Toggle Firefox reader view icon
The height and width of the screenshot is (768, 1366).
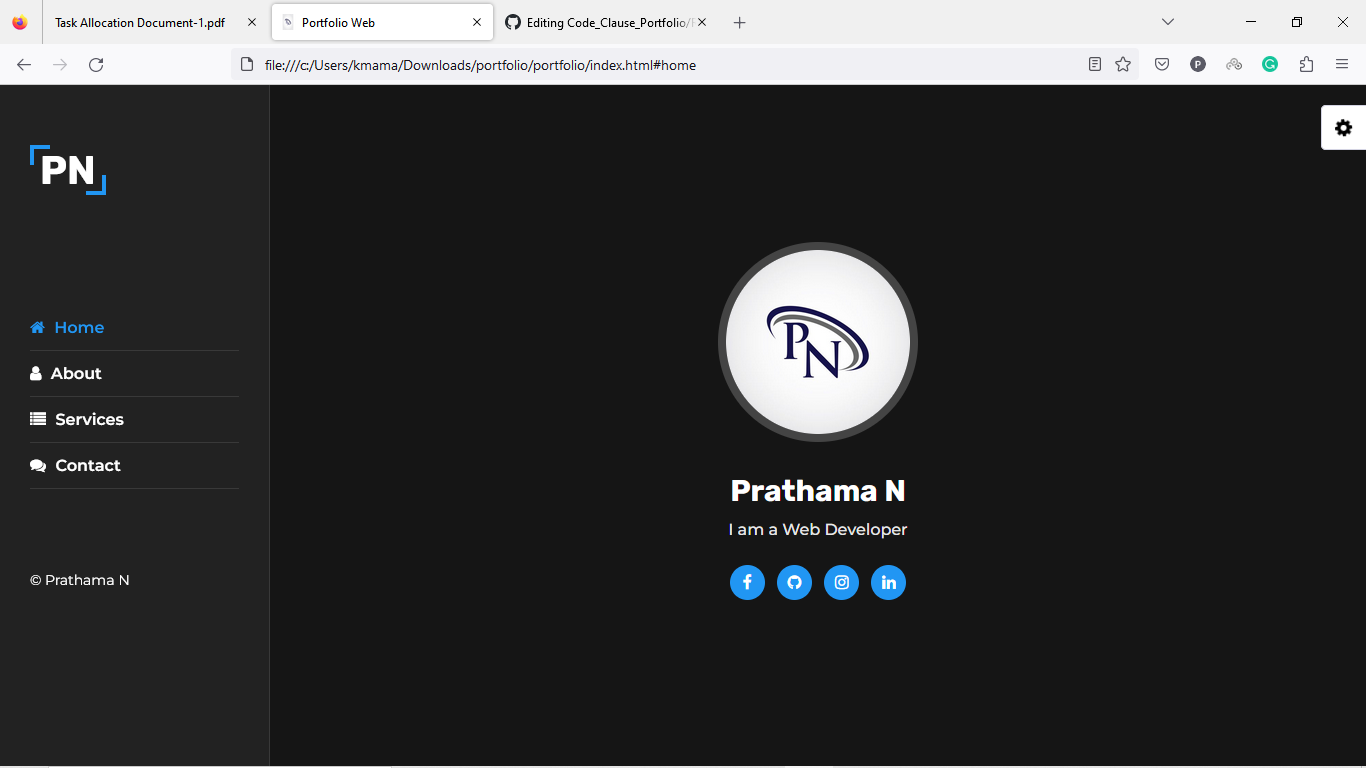pyautogui.click(x=1095, y=65)
